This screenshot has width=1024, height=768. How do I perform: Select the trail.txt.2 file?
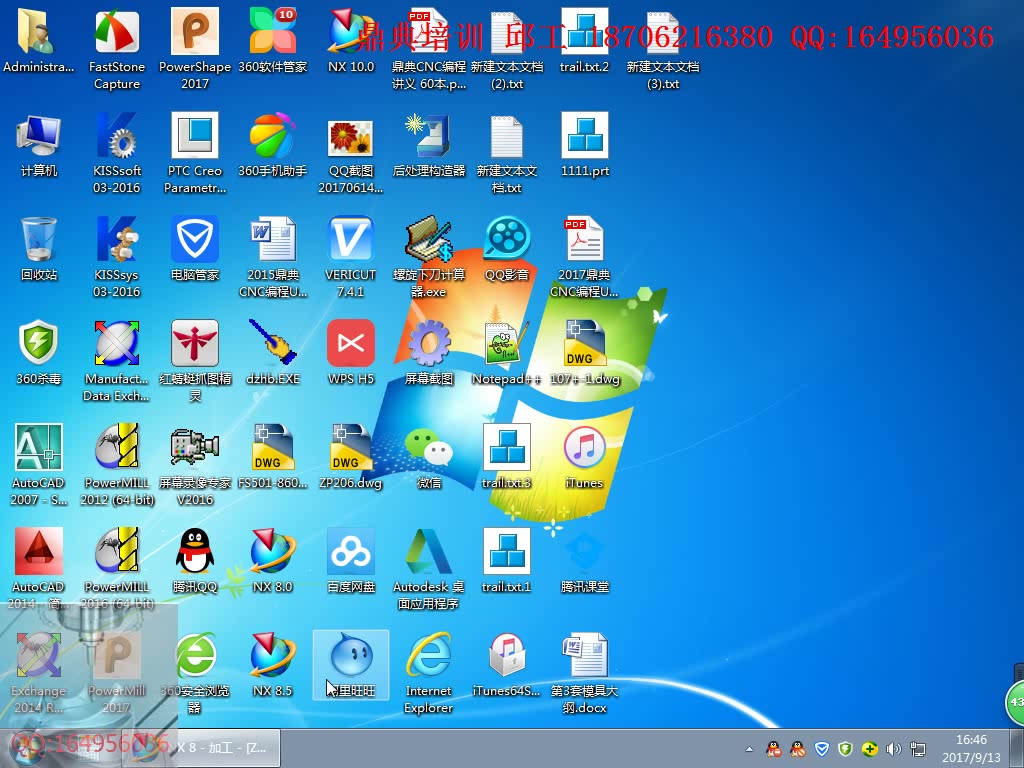point(584,40)
